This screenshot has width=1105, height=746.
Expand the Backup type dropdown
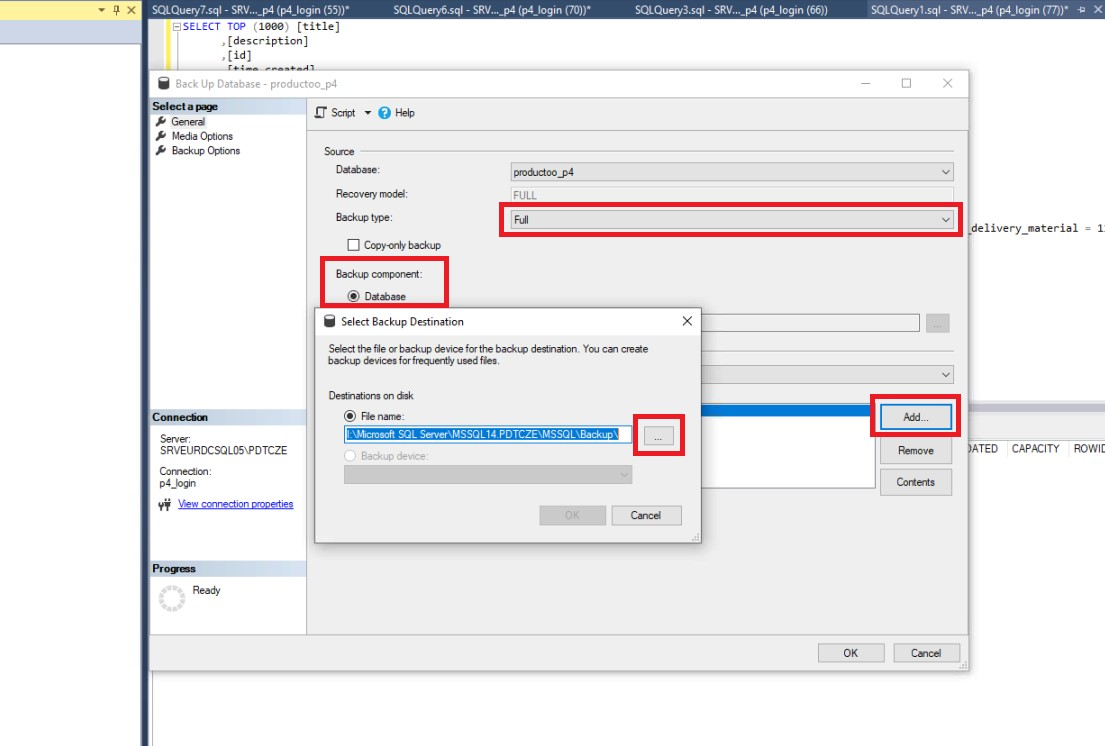[945, 219]
